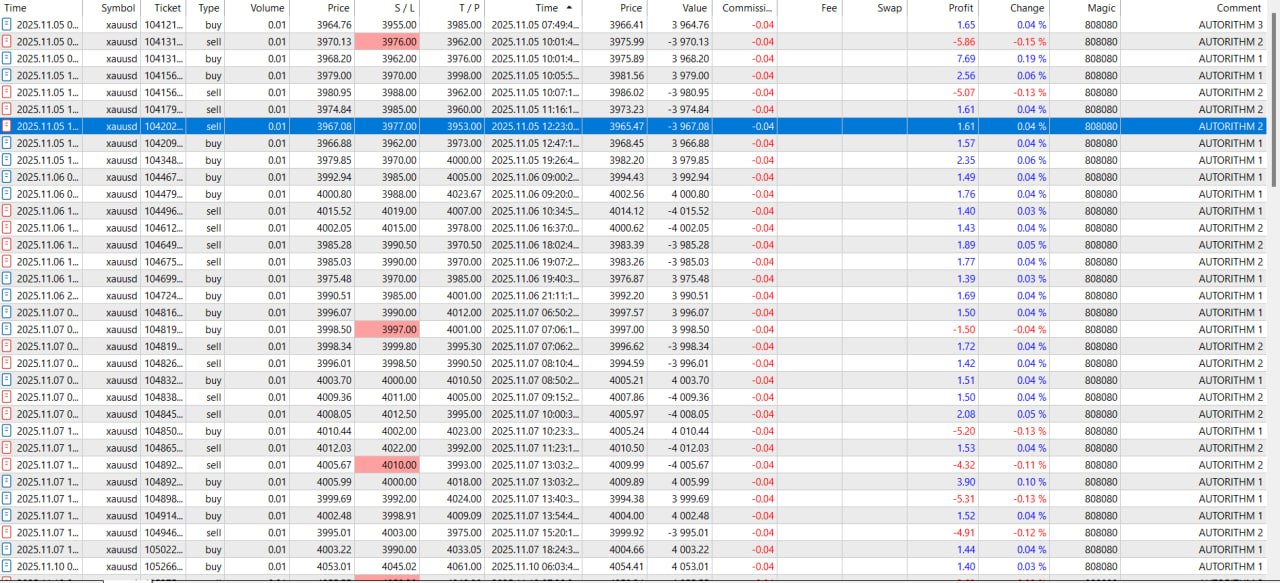
Task: Click the sell icon of the 3970.13 trade row
Action: 8,42
